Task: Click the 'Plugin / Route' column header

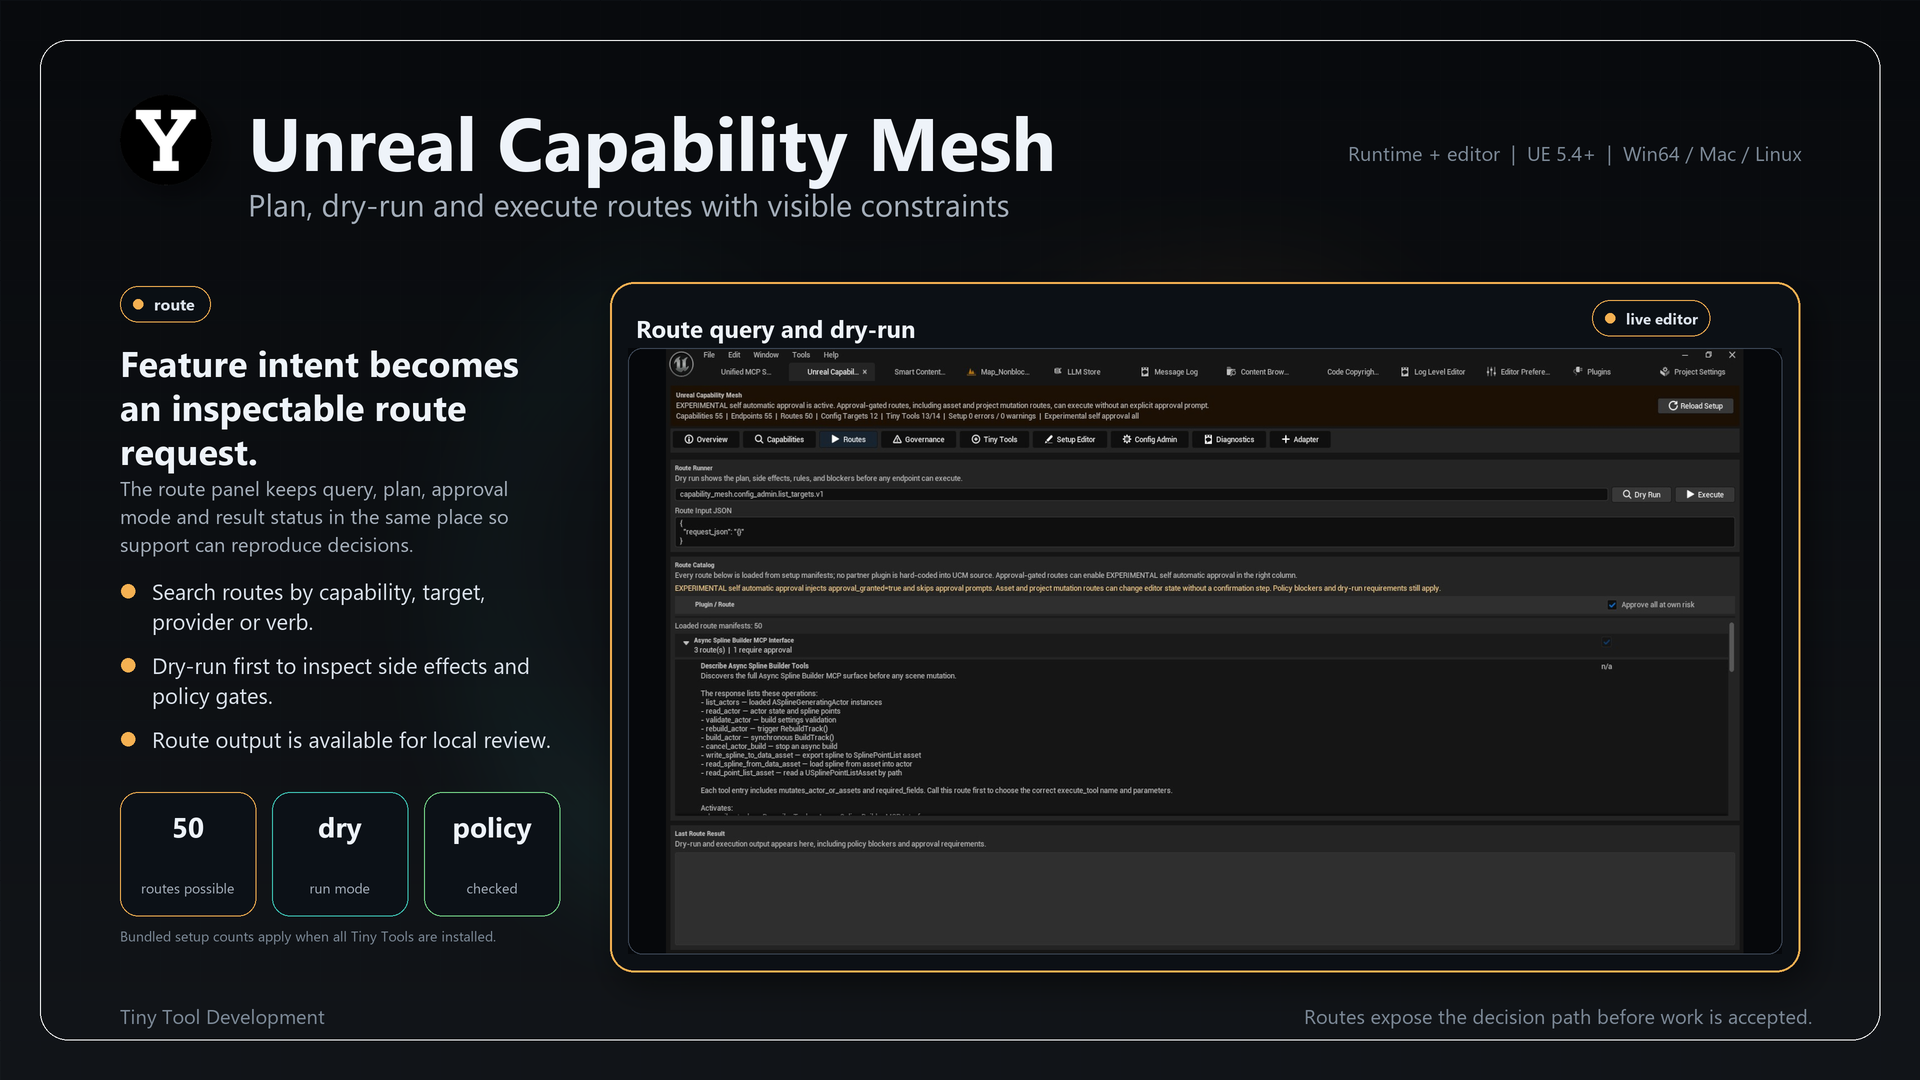Action: tap(714, 605)
